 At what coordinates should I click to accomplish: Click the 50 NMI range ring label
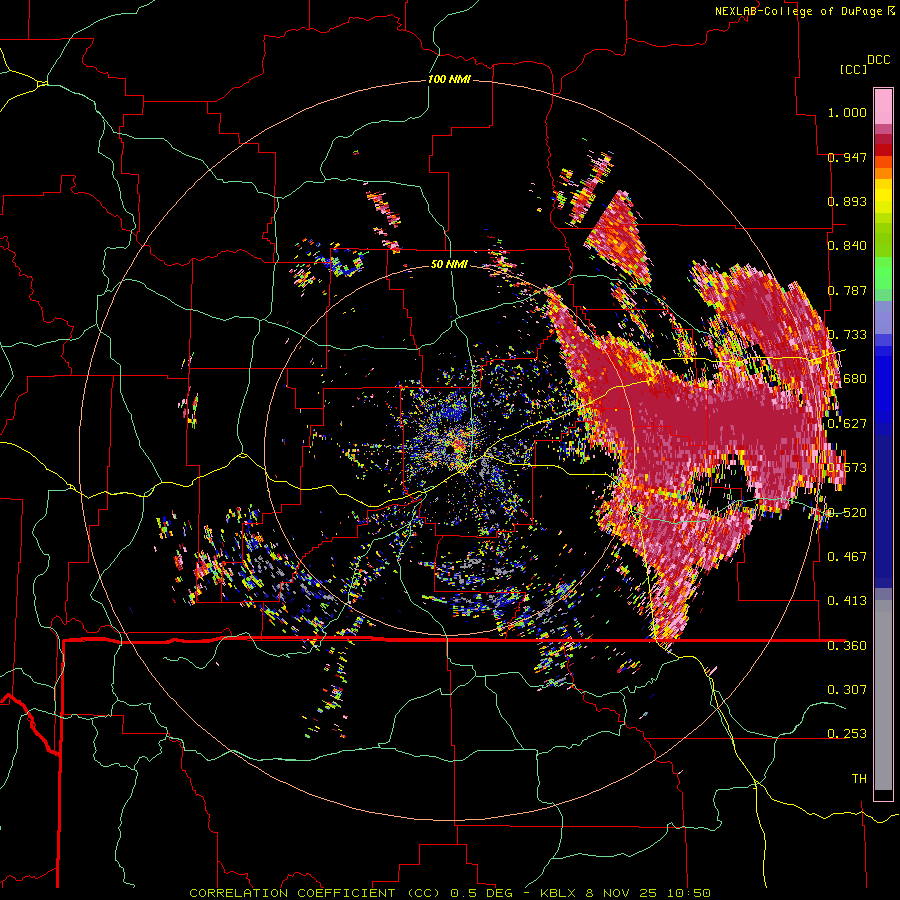(x=449, y=264)
